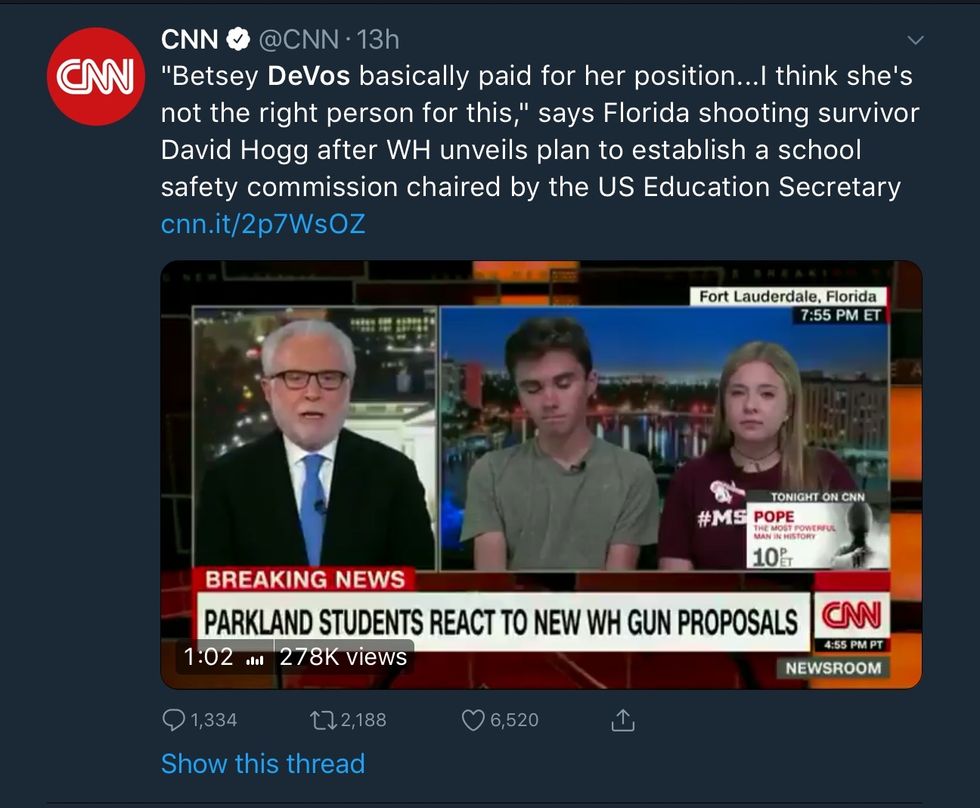Screen dimensions: 980x808
Task: Like the tweet with the heart icon
Action: [x=472, y=720]
